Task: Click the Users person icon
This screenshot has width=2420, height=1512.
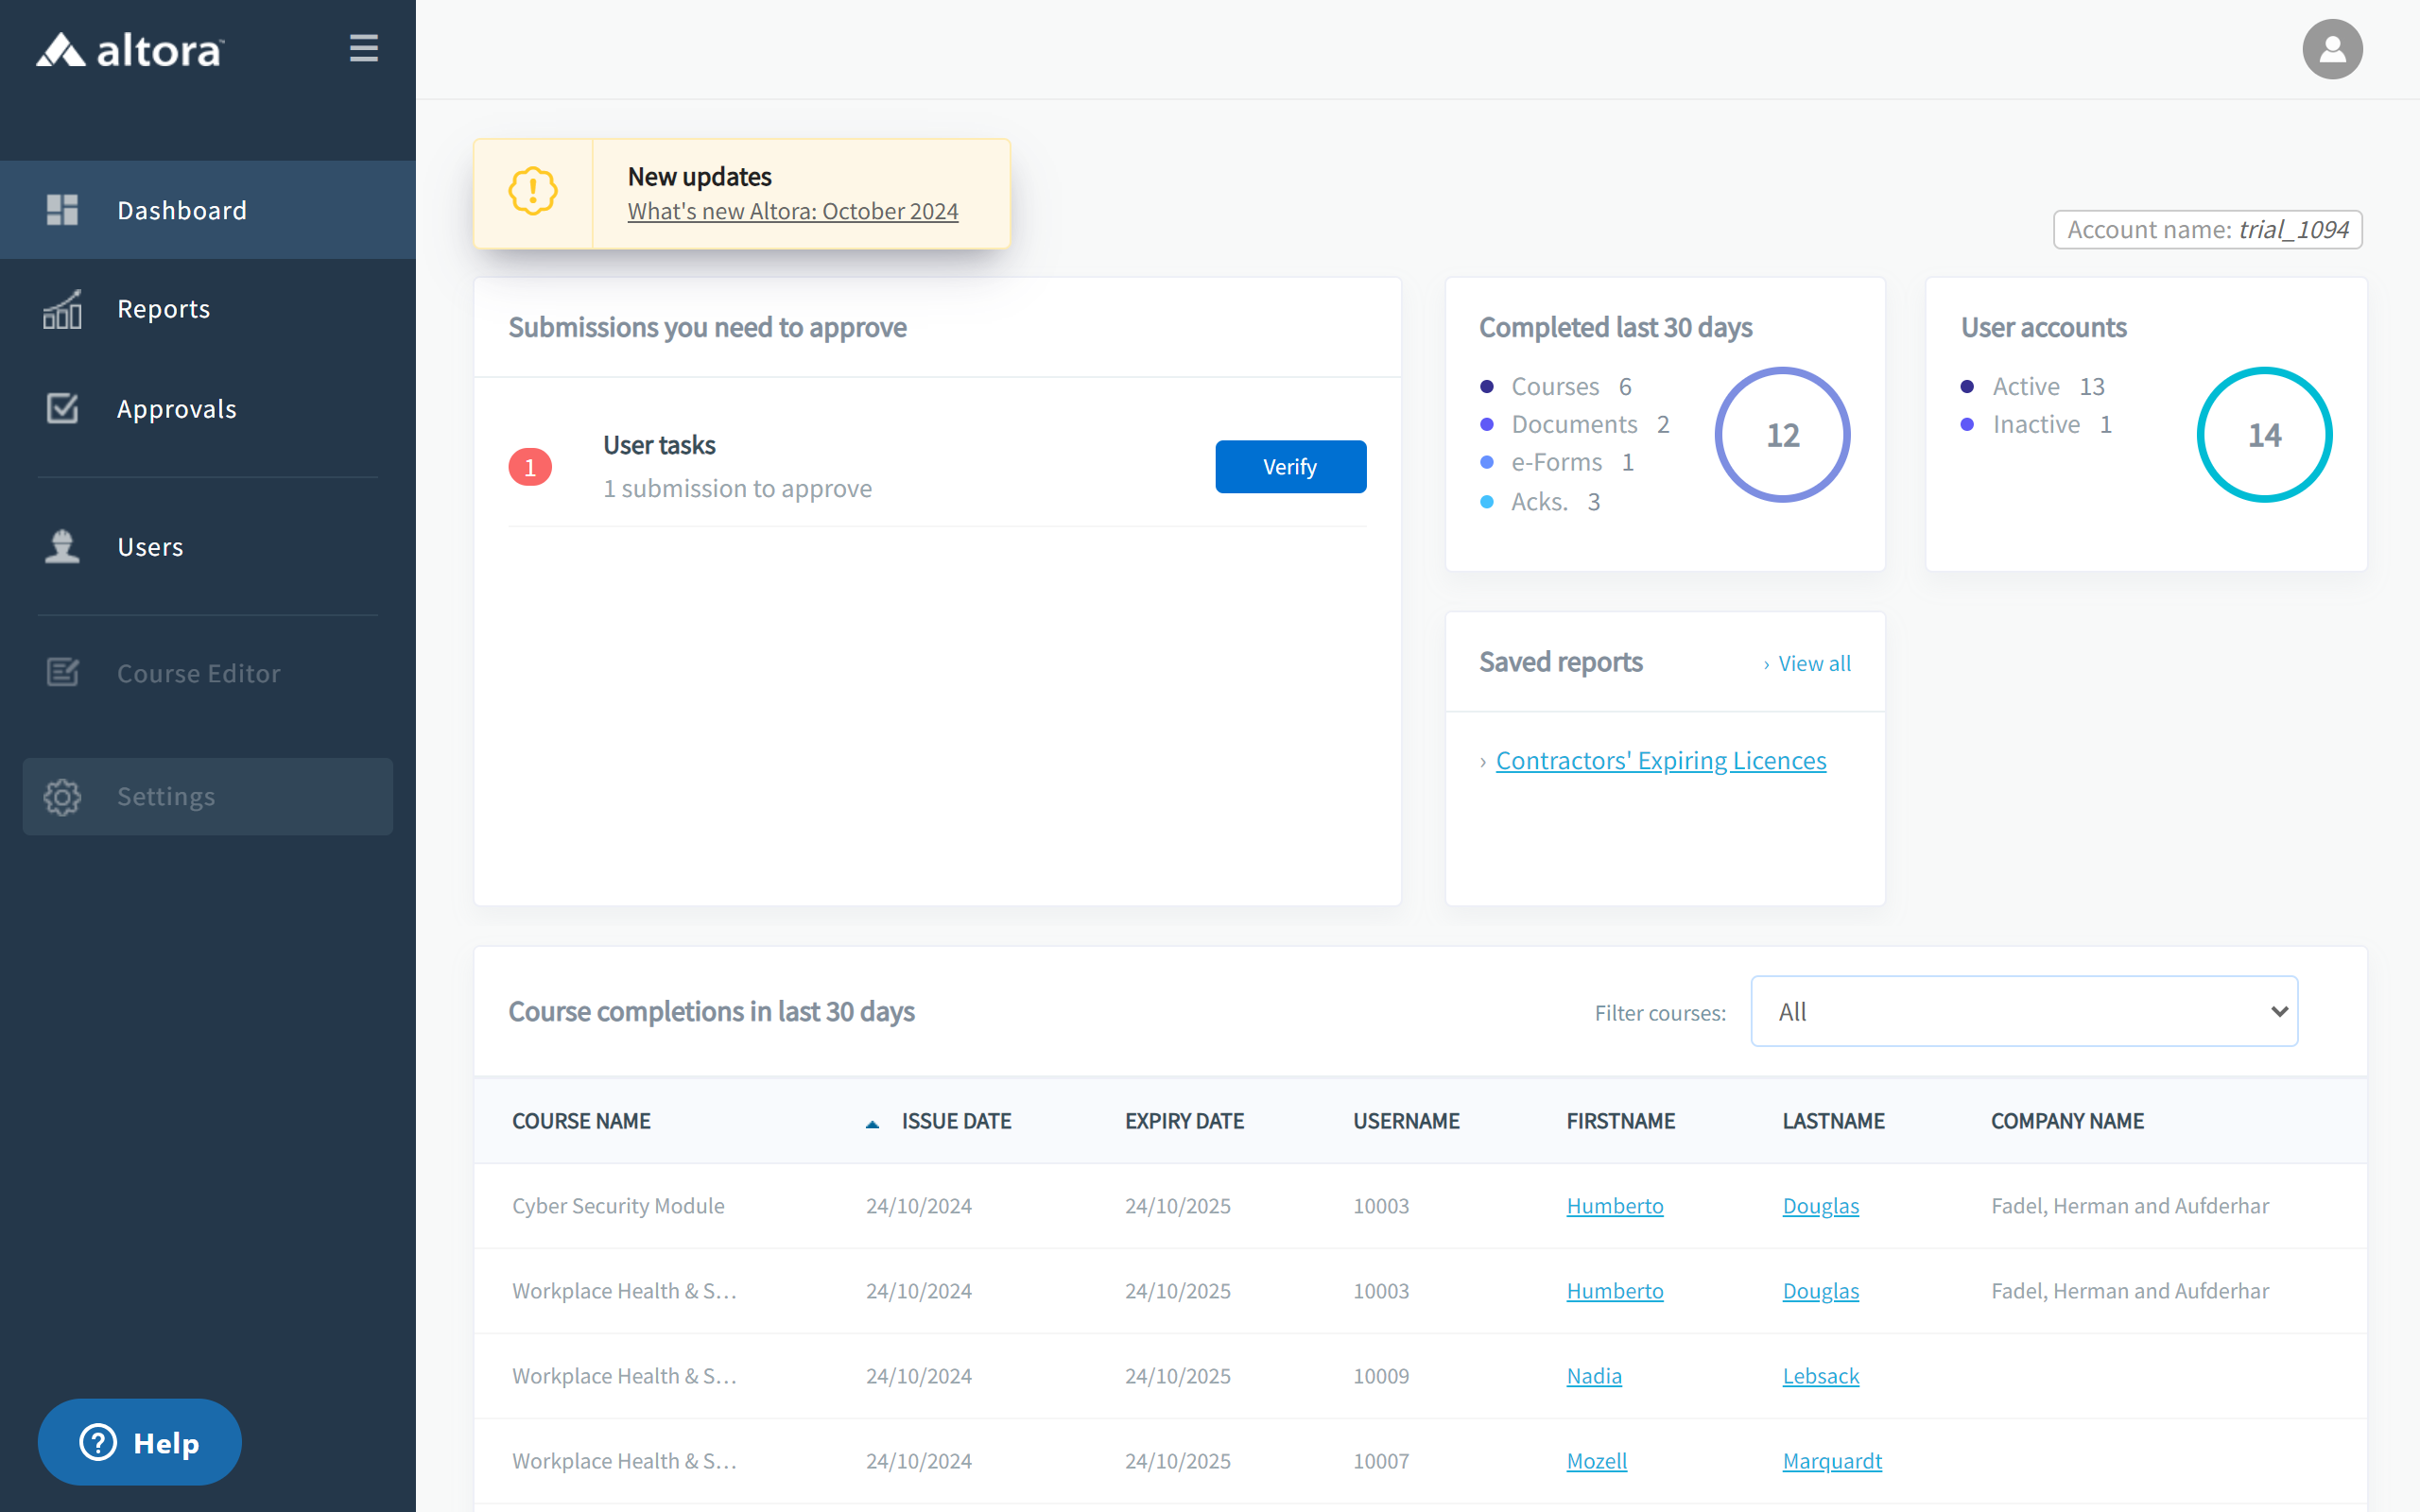Action: pyautogui.click(x=62, y=546)
